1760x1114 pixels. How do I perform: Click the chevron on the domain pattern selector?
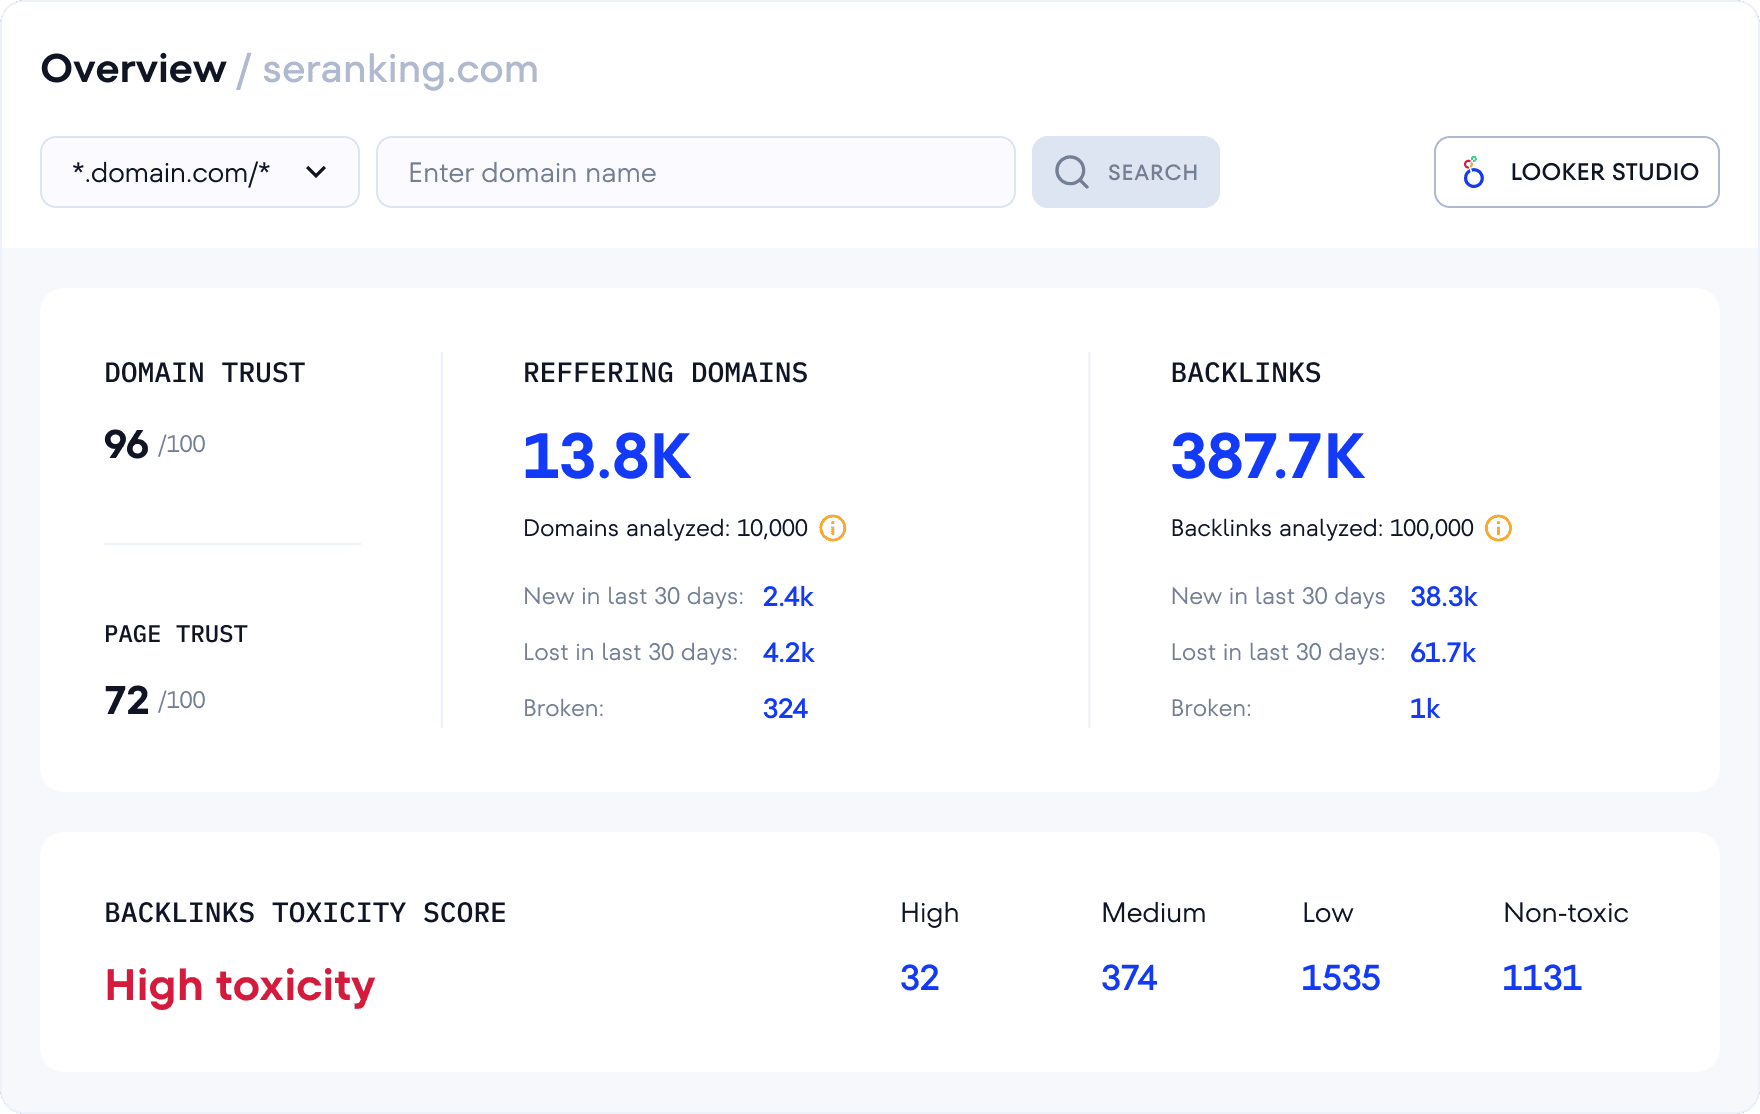point(316,172)
